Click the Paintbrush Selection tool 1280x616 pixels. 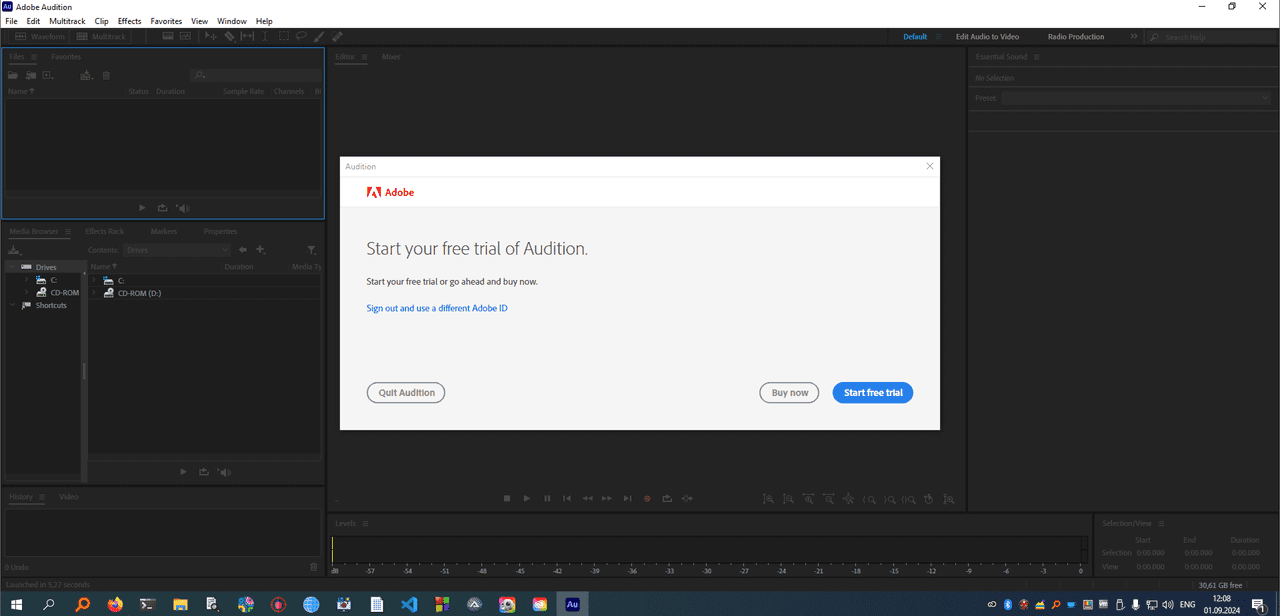319,37
